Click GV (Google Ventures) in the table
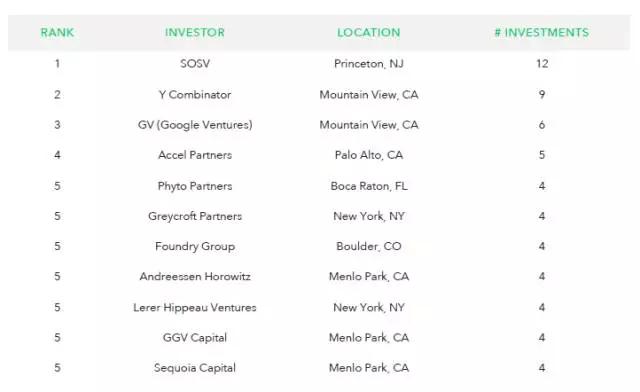The image size is (640, 392). [x=195, y=125]
